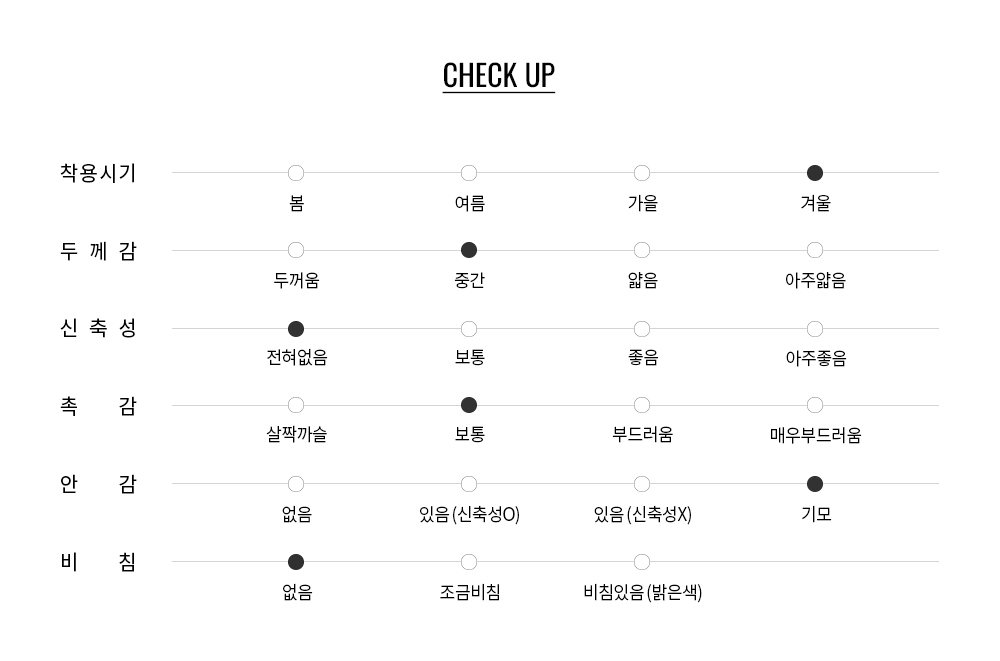The width and height of the screenshot is (1000, 661).
Task: Click the filled 중간 thickness circle
Action: tap(469, 250)
